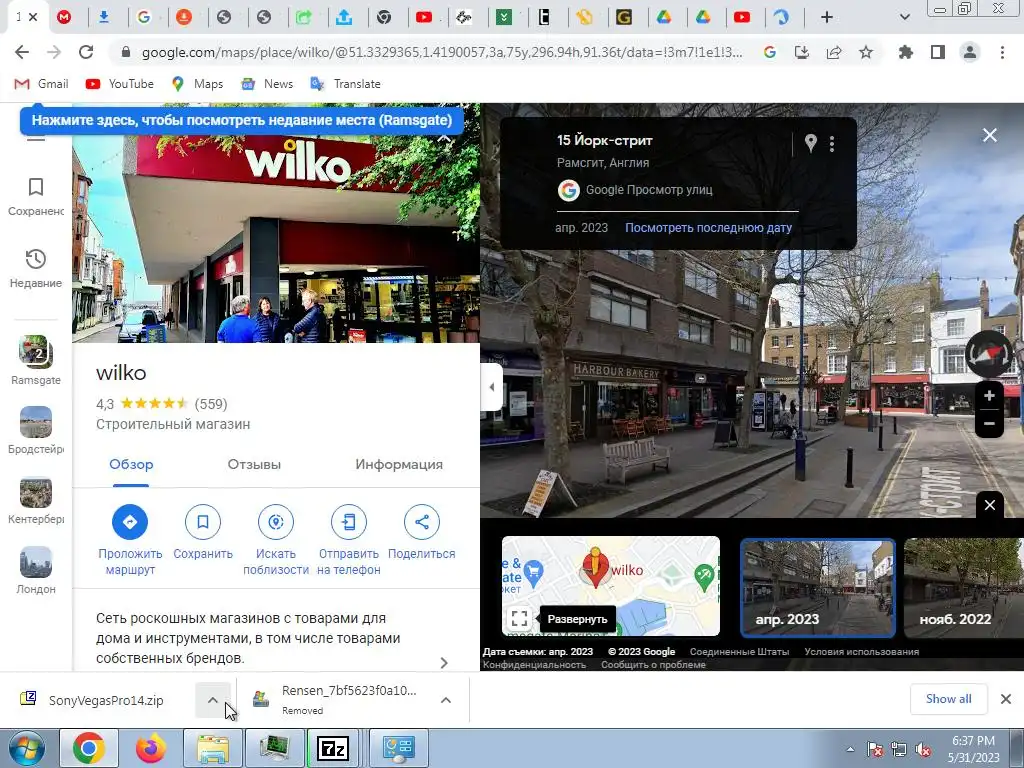This screenshot has width=1024, height=768.
Task: Click Сообщить о проблеме link
Action: [x=653, y=665]
